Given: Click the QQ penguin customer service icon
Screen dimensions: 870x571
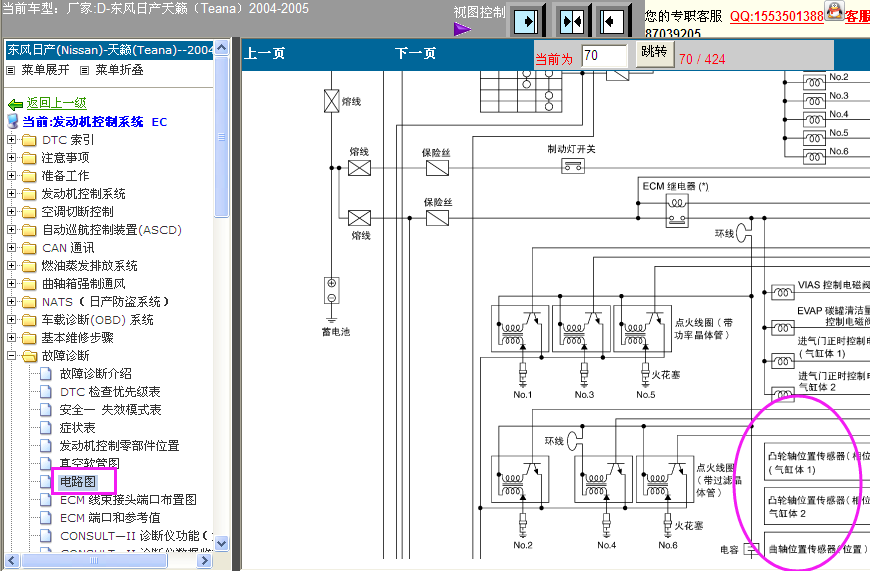Looking at the screenshot, I should 834,11.
